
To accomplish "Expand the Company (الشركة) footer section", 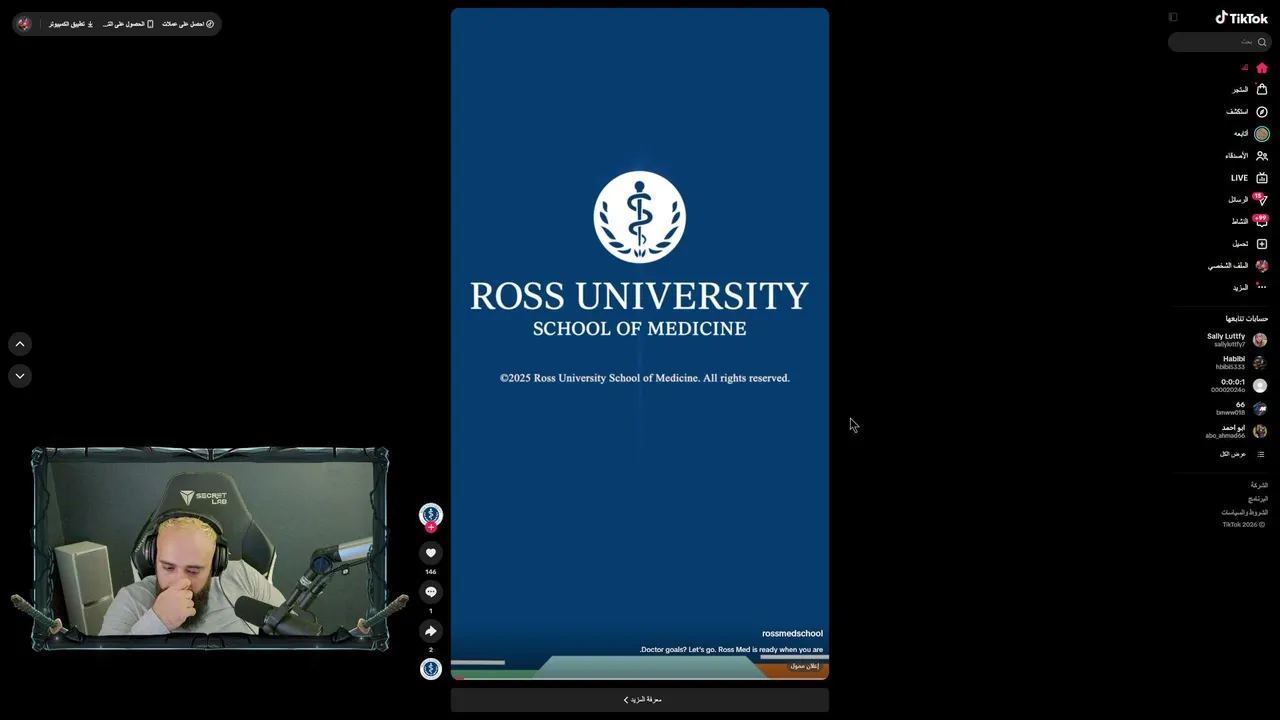I will click(x=1259, y=485).
